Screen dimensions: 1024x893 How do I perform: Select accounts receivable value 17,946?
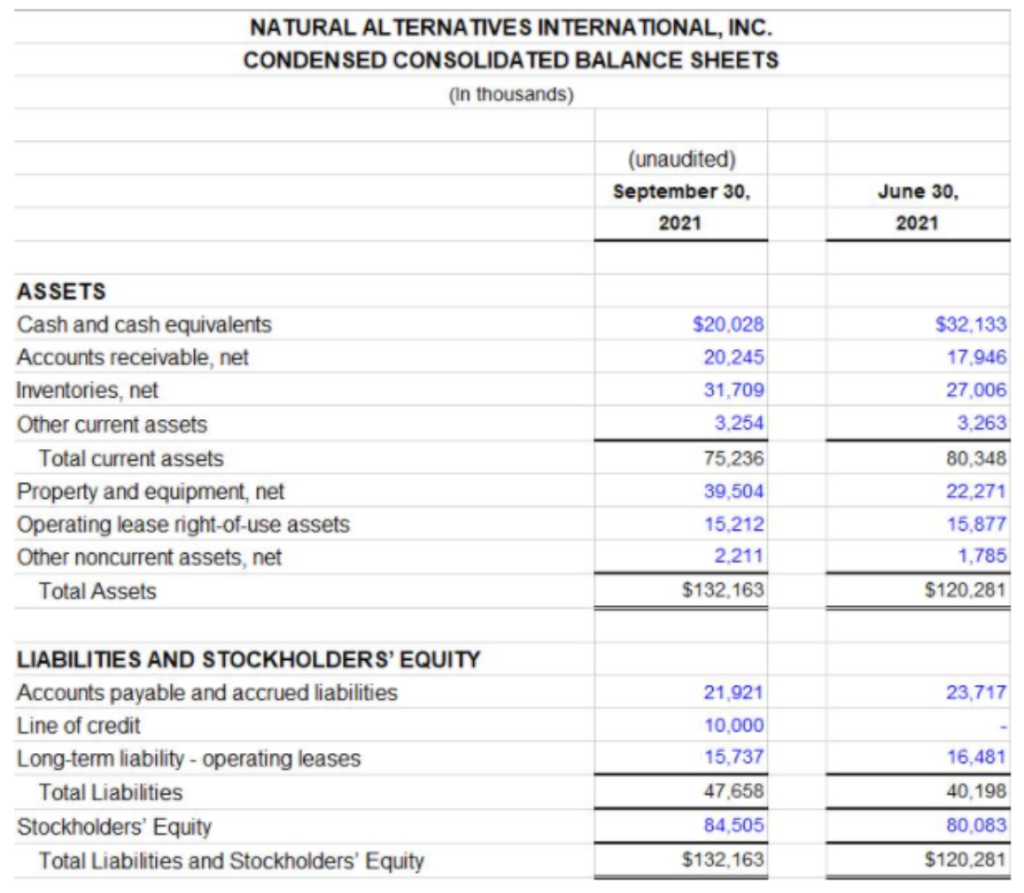(976, 357)
